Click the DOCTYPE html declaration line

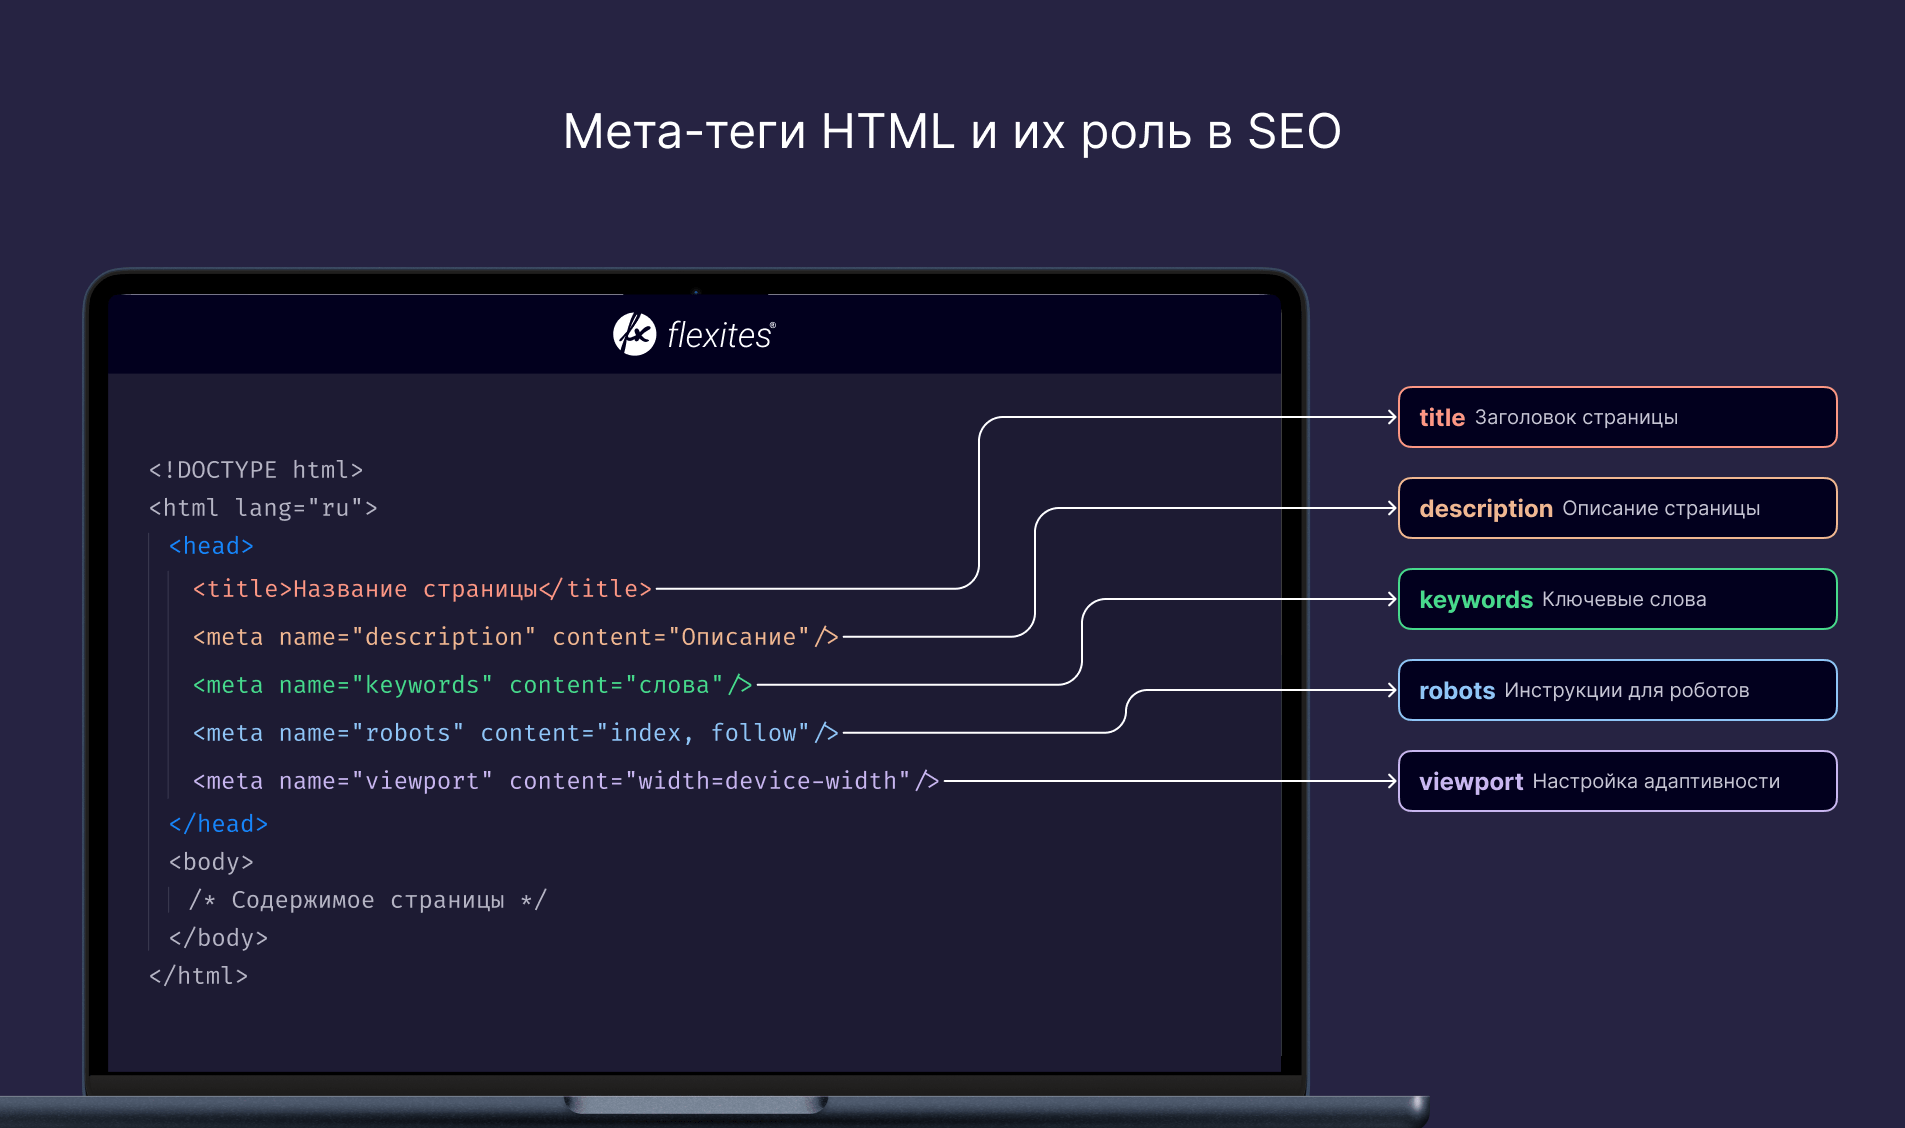coord(256,470)
